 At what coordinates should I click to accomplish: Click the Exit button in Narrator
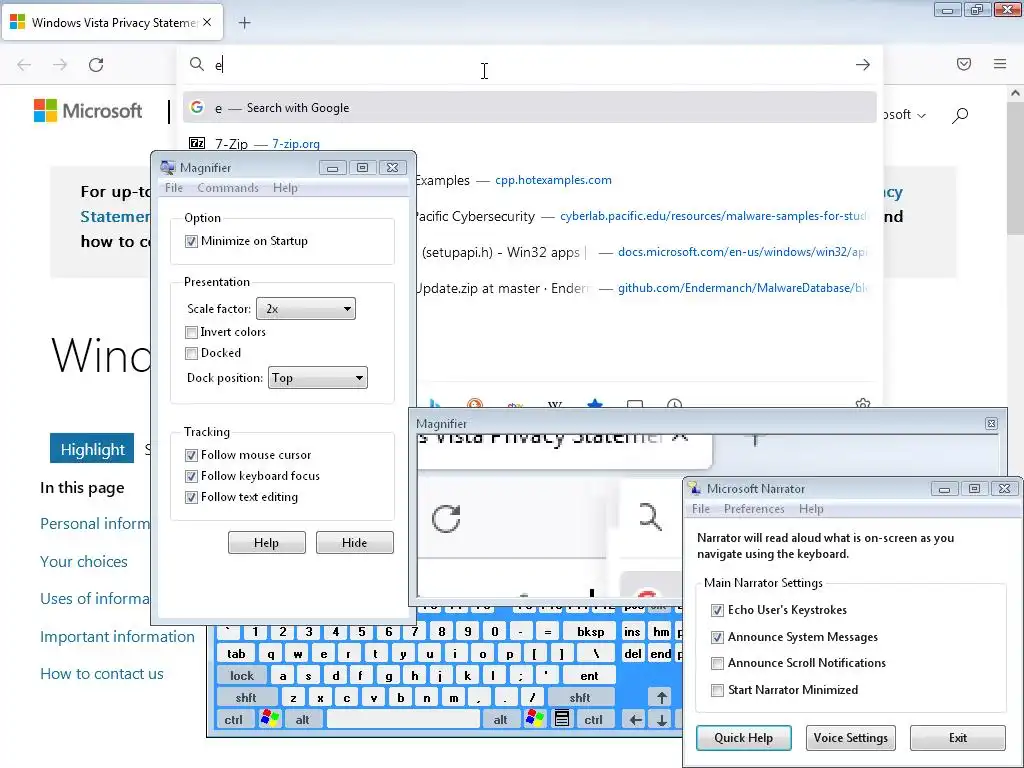click(x=957, y=738)
